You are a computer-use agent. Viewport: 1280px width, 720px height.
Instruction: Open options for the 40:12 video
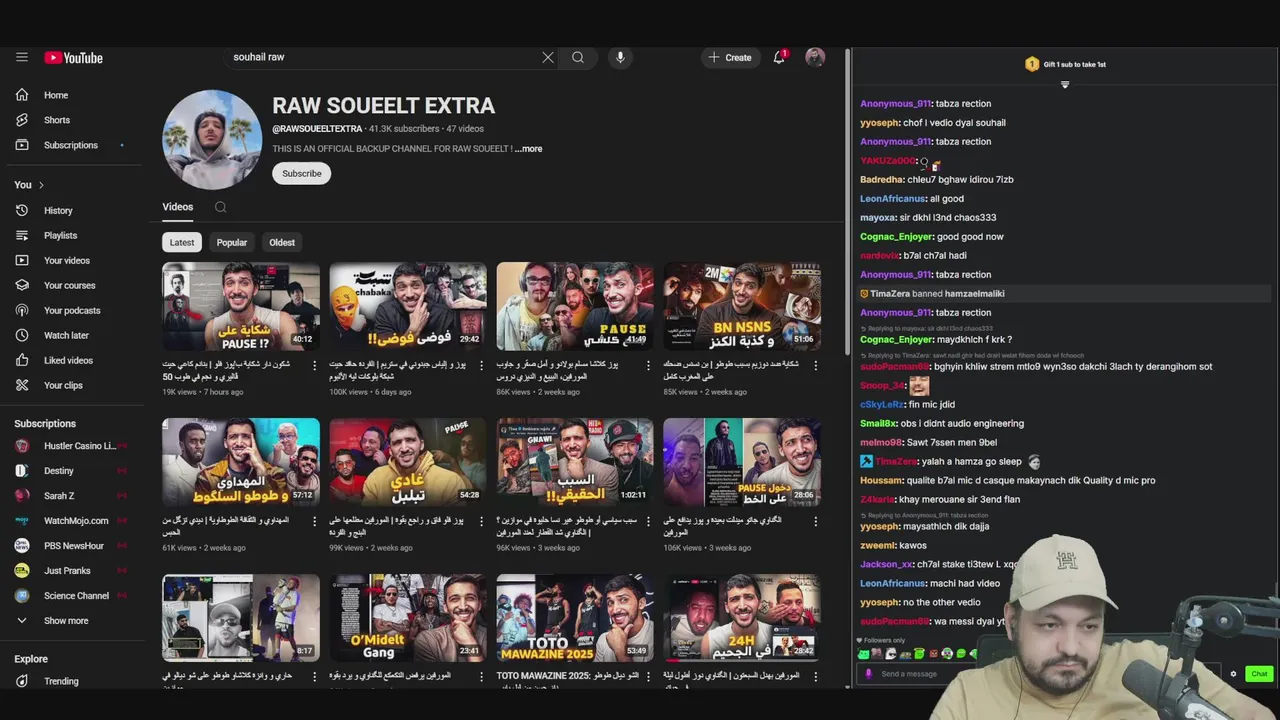click(314, 365)
